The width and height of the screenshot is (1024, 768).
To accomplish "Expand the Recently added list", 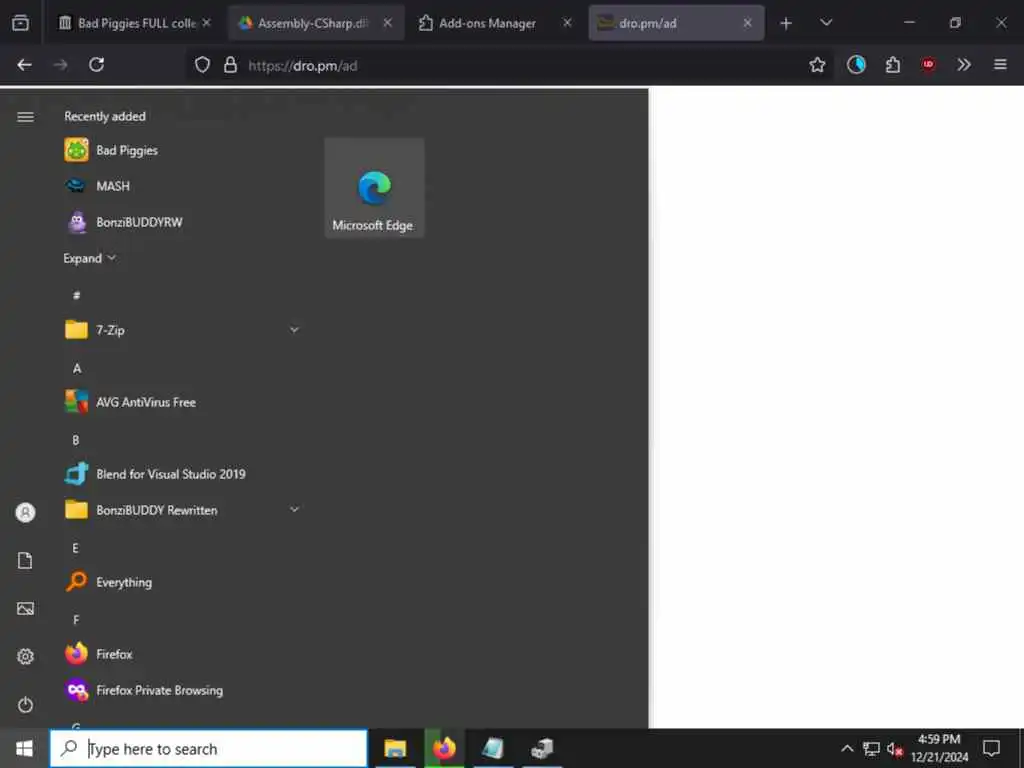I will tap(89, 258).
